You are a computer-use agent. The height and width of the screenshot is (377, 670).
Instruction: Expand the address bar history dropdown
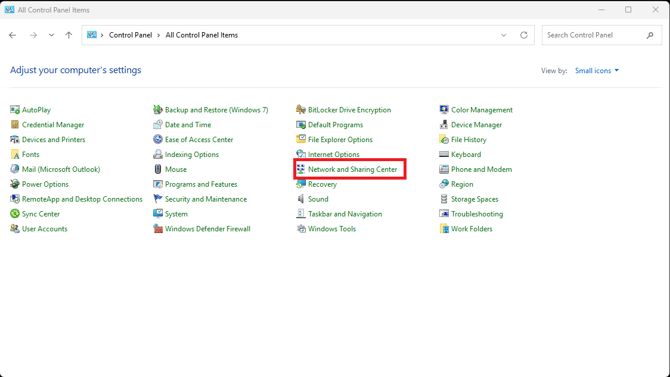[503, 35]
